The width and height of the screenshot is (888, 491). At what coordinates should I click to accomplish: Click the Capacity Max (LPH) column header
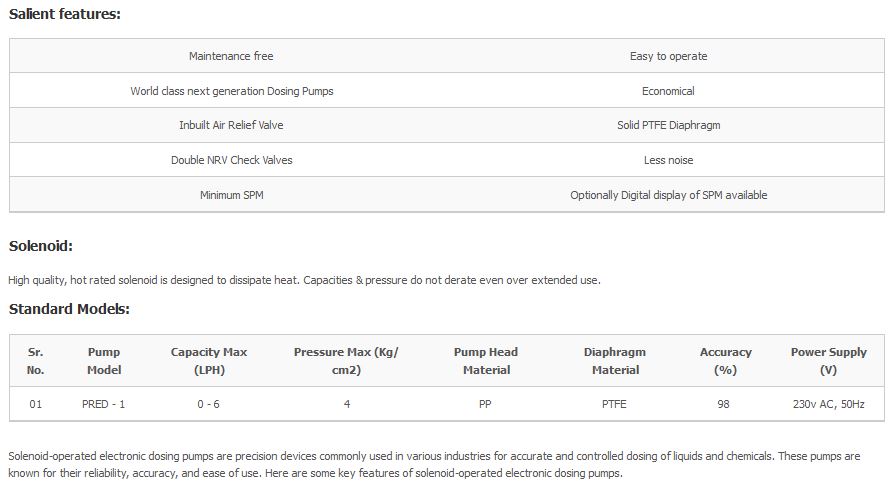209,361
